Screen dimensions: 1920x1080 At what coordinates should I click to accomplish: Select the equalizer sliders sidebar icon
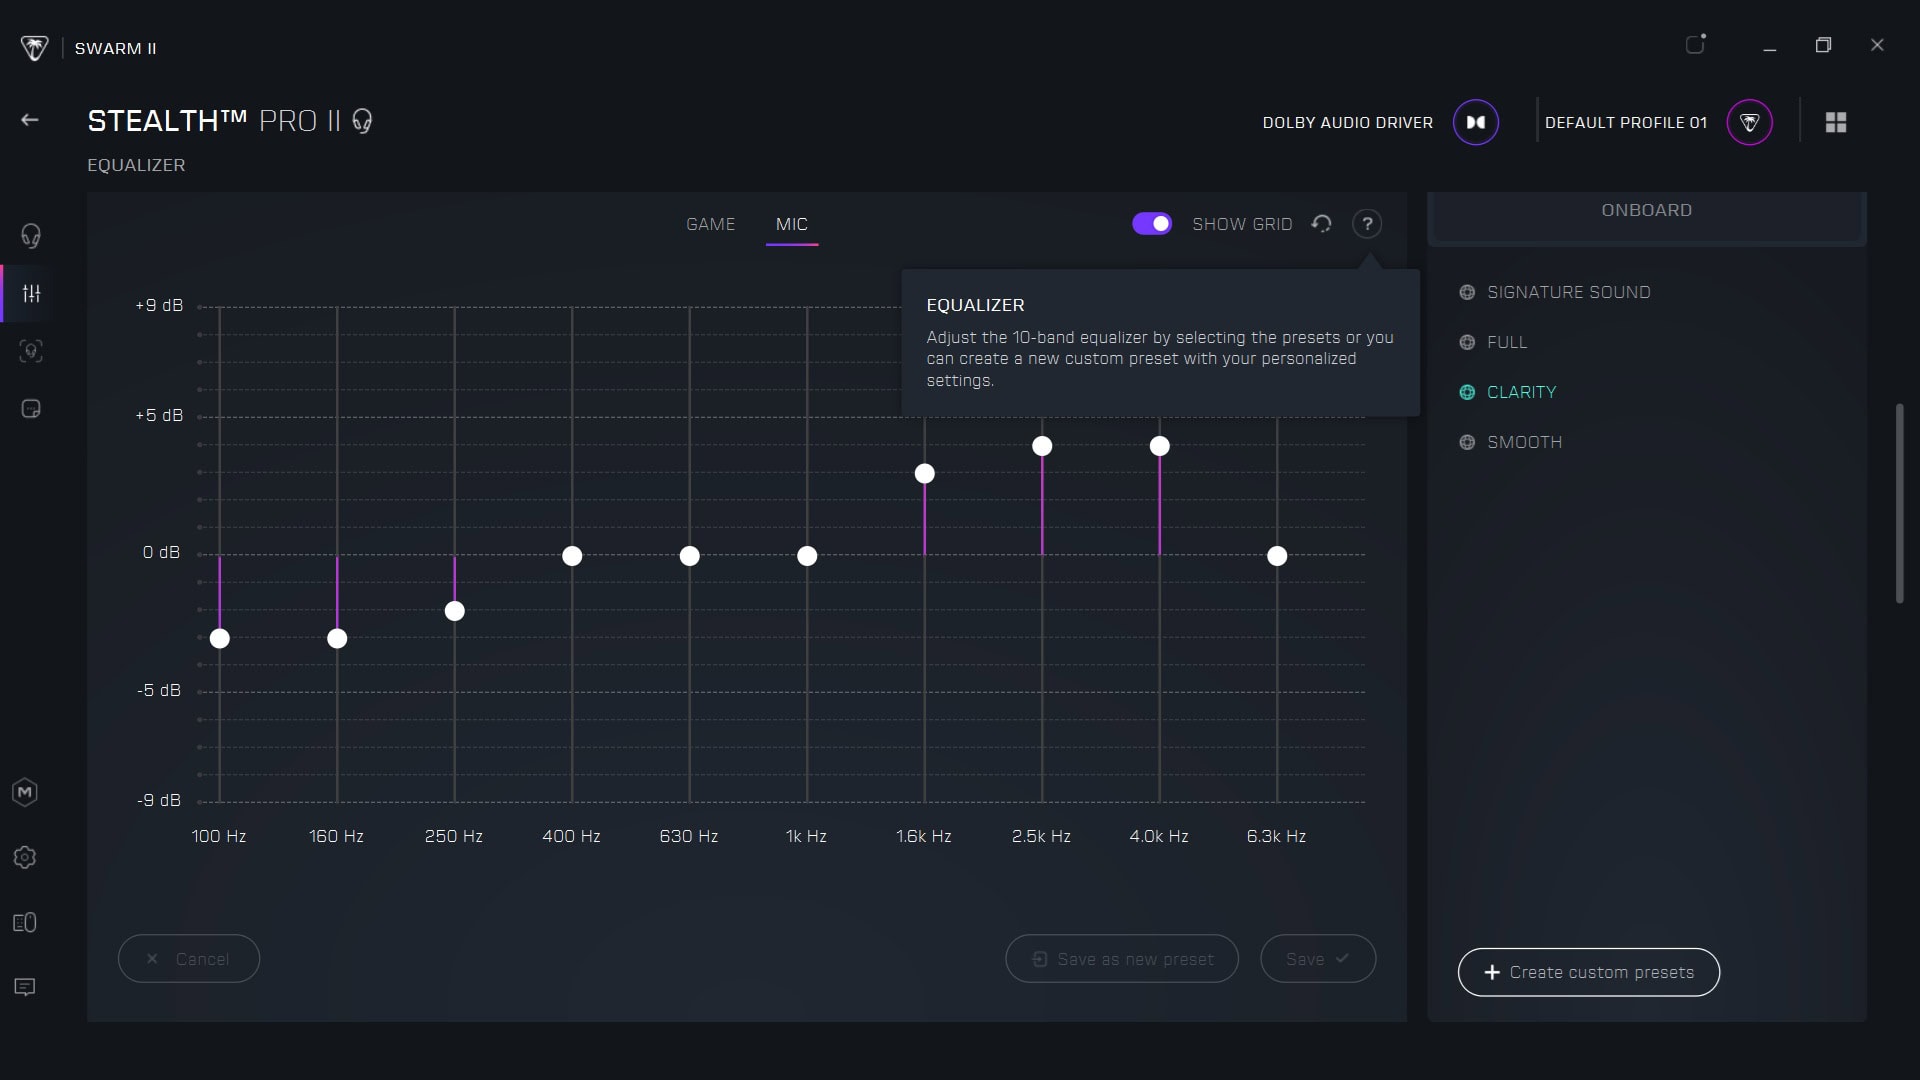(x=31, y=294)
